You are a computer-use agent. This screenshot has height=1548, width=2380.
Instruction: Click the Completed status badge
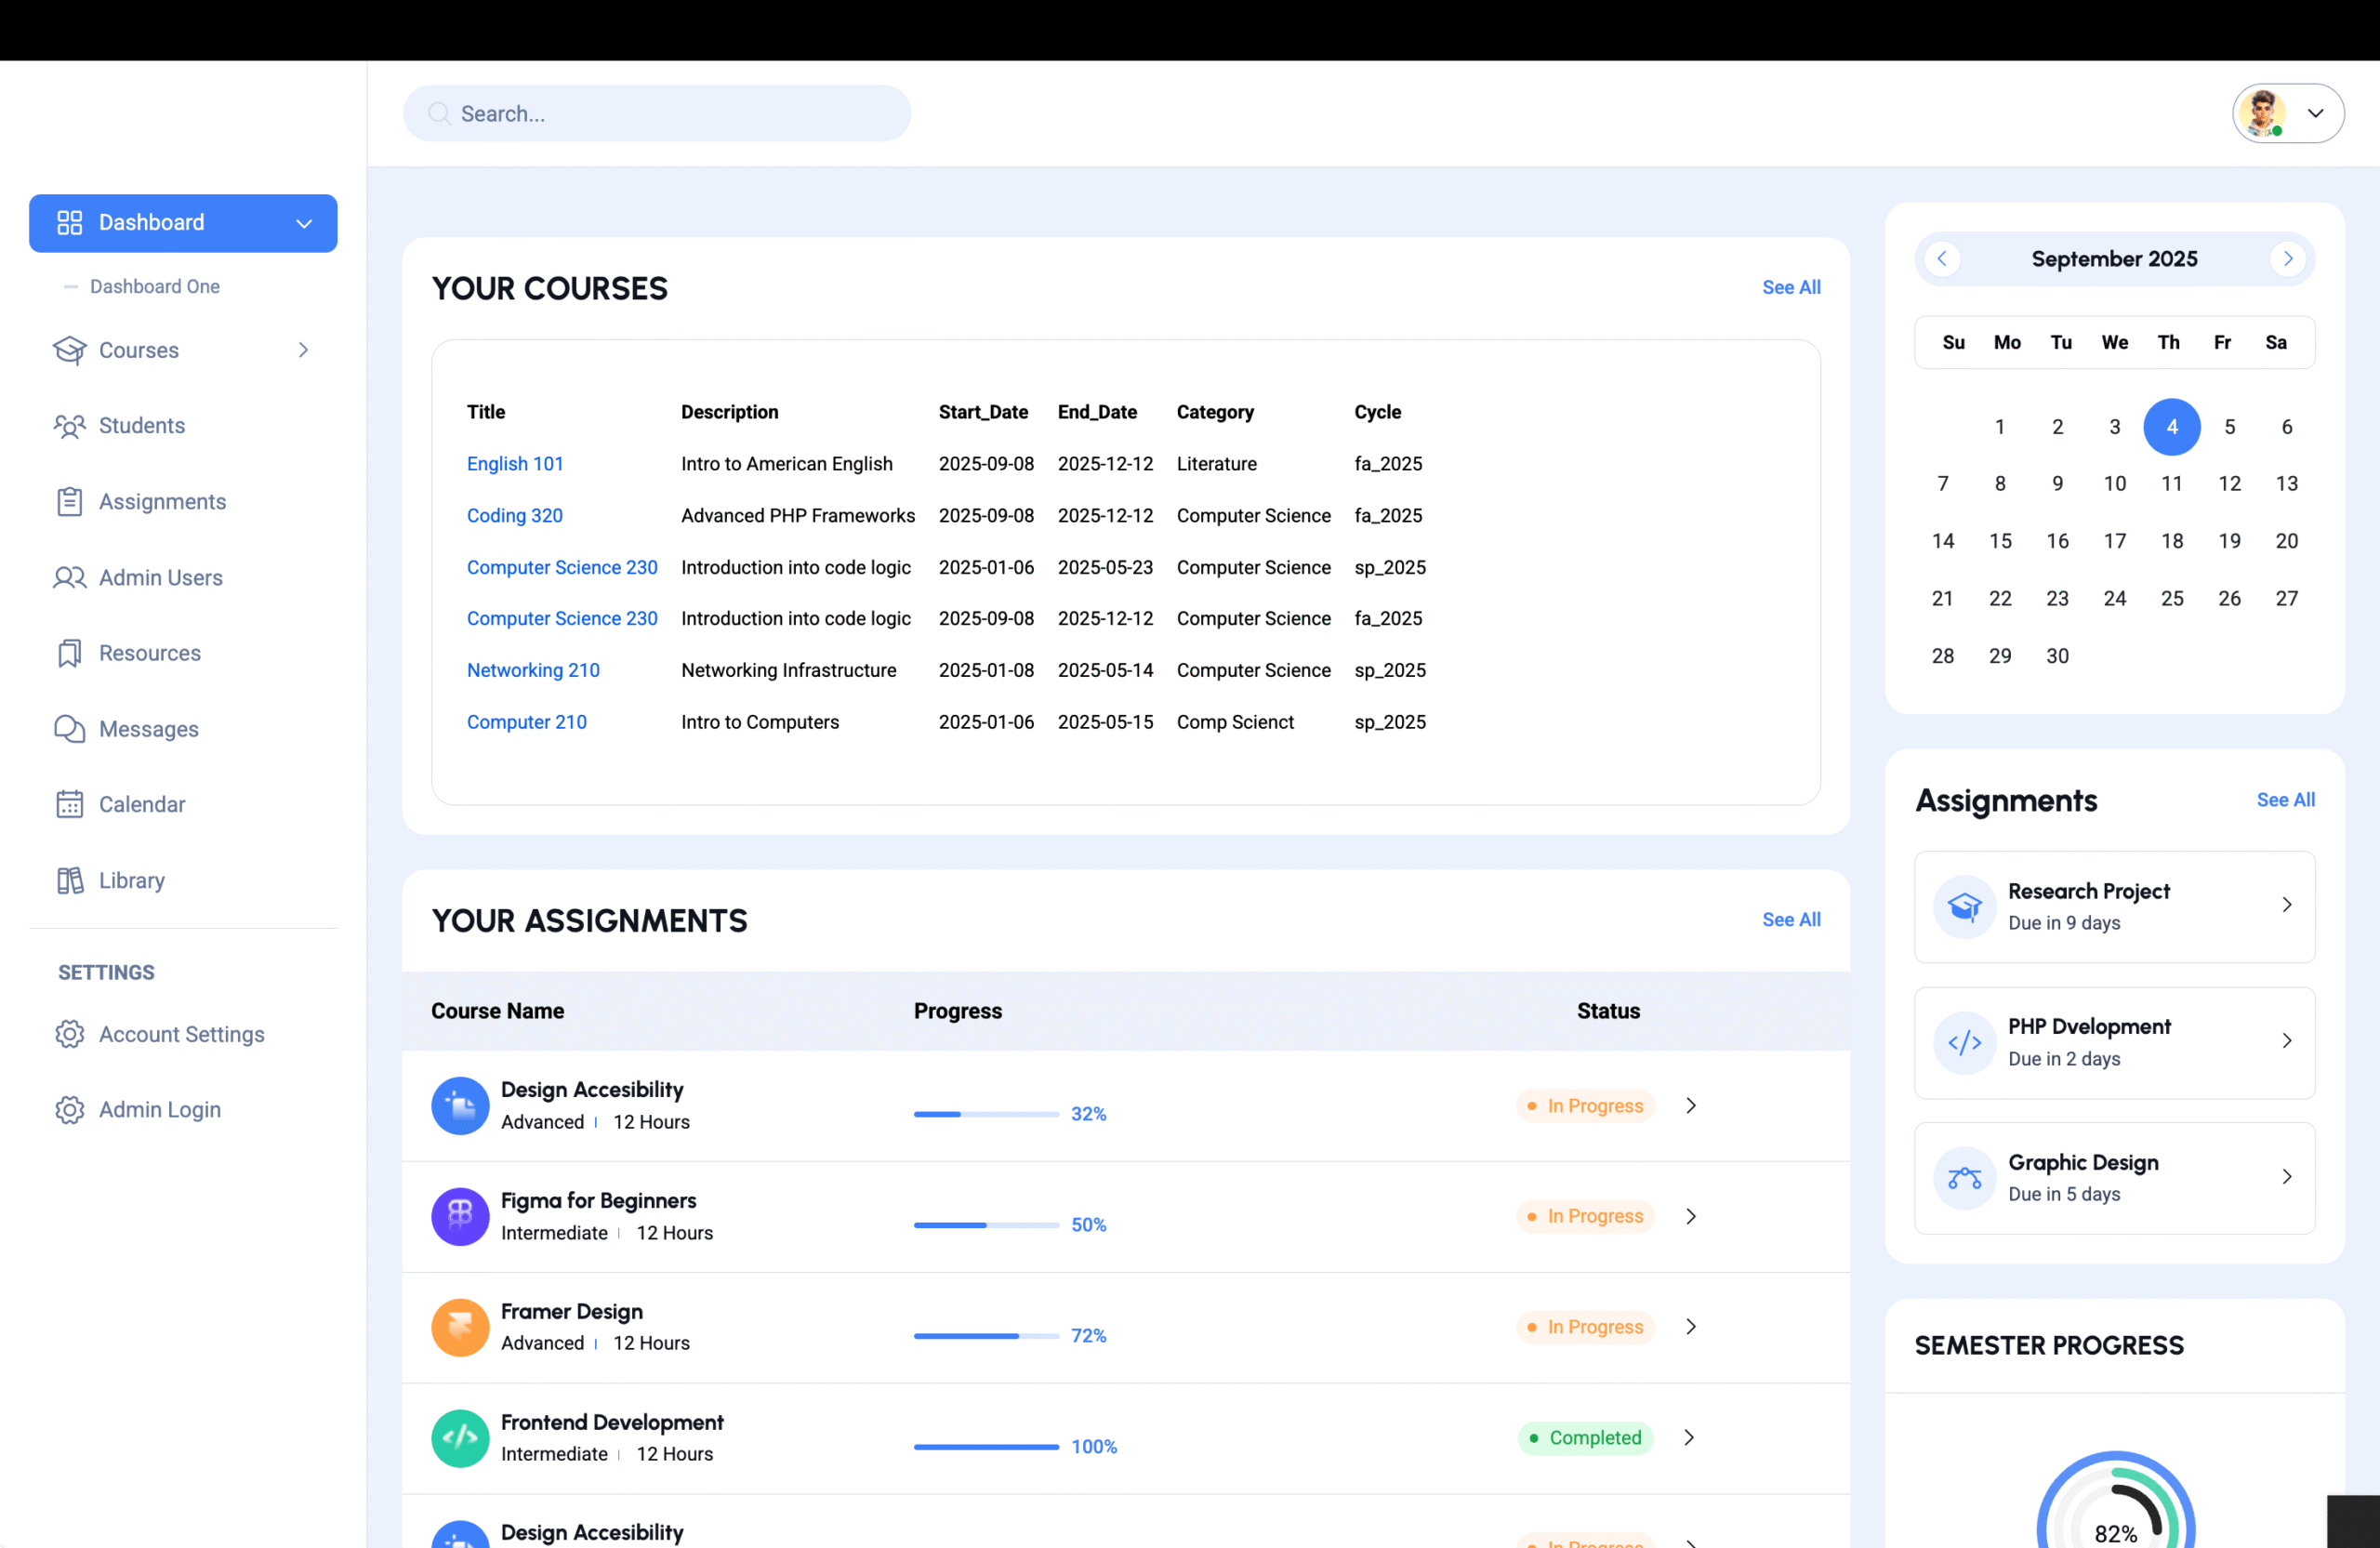coord(1586,1438)
